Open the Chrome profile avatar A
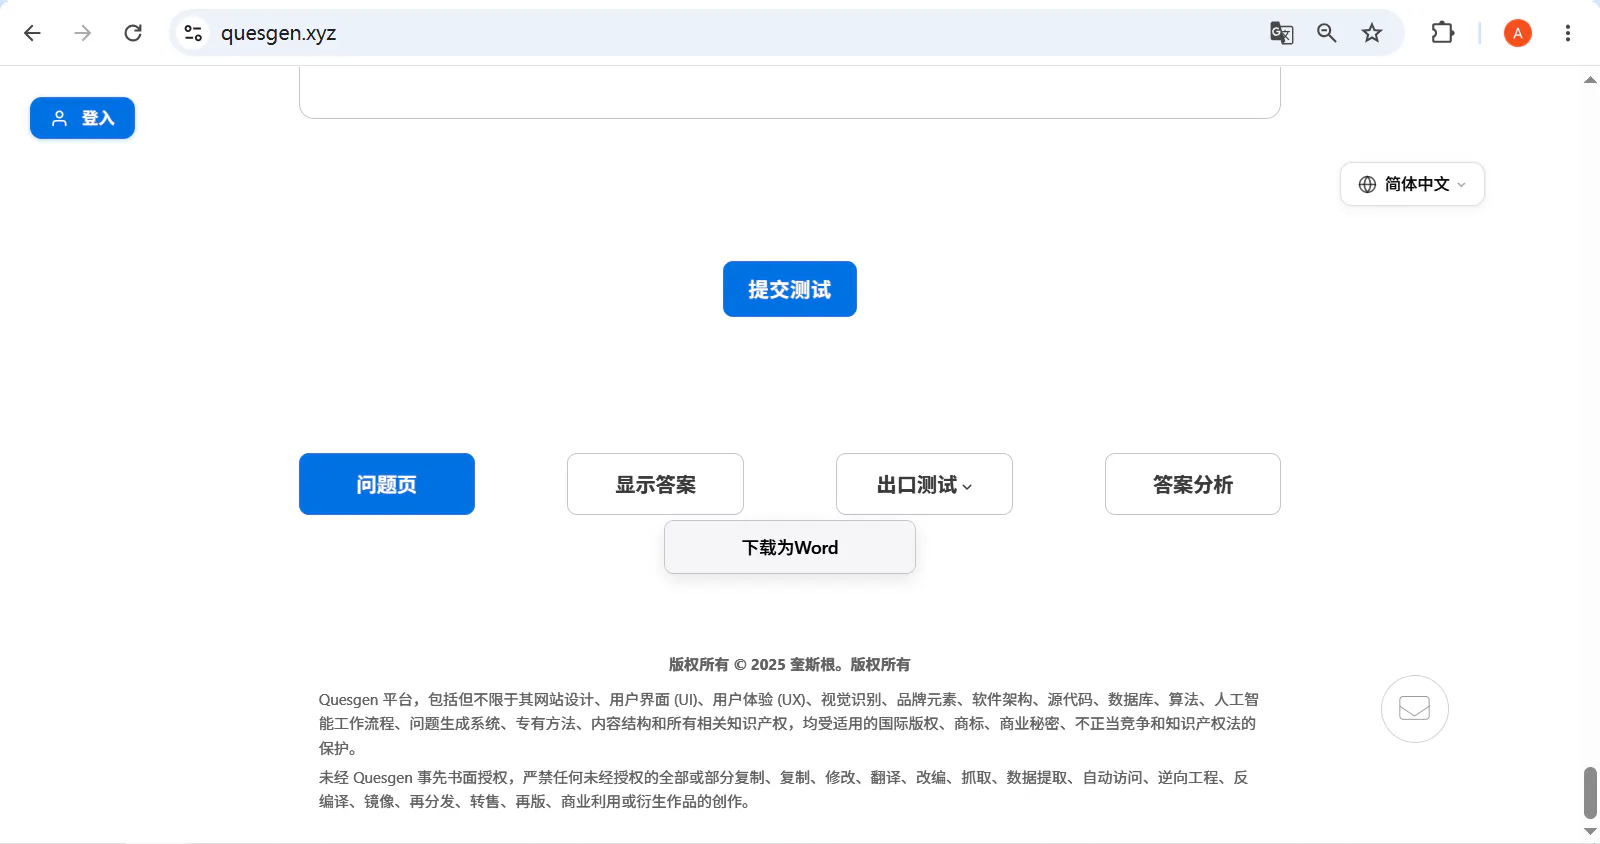1600x844 pixels. [x=1517, y=33]
